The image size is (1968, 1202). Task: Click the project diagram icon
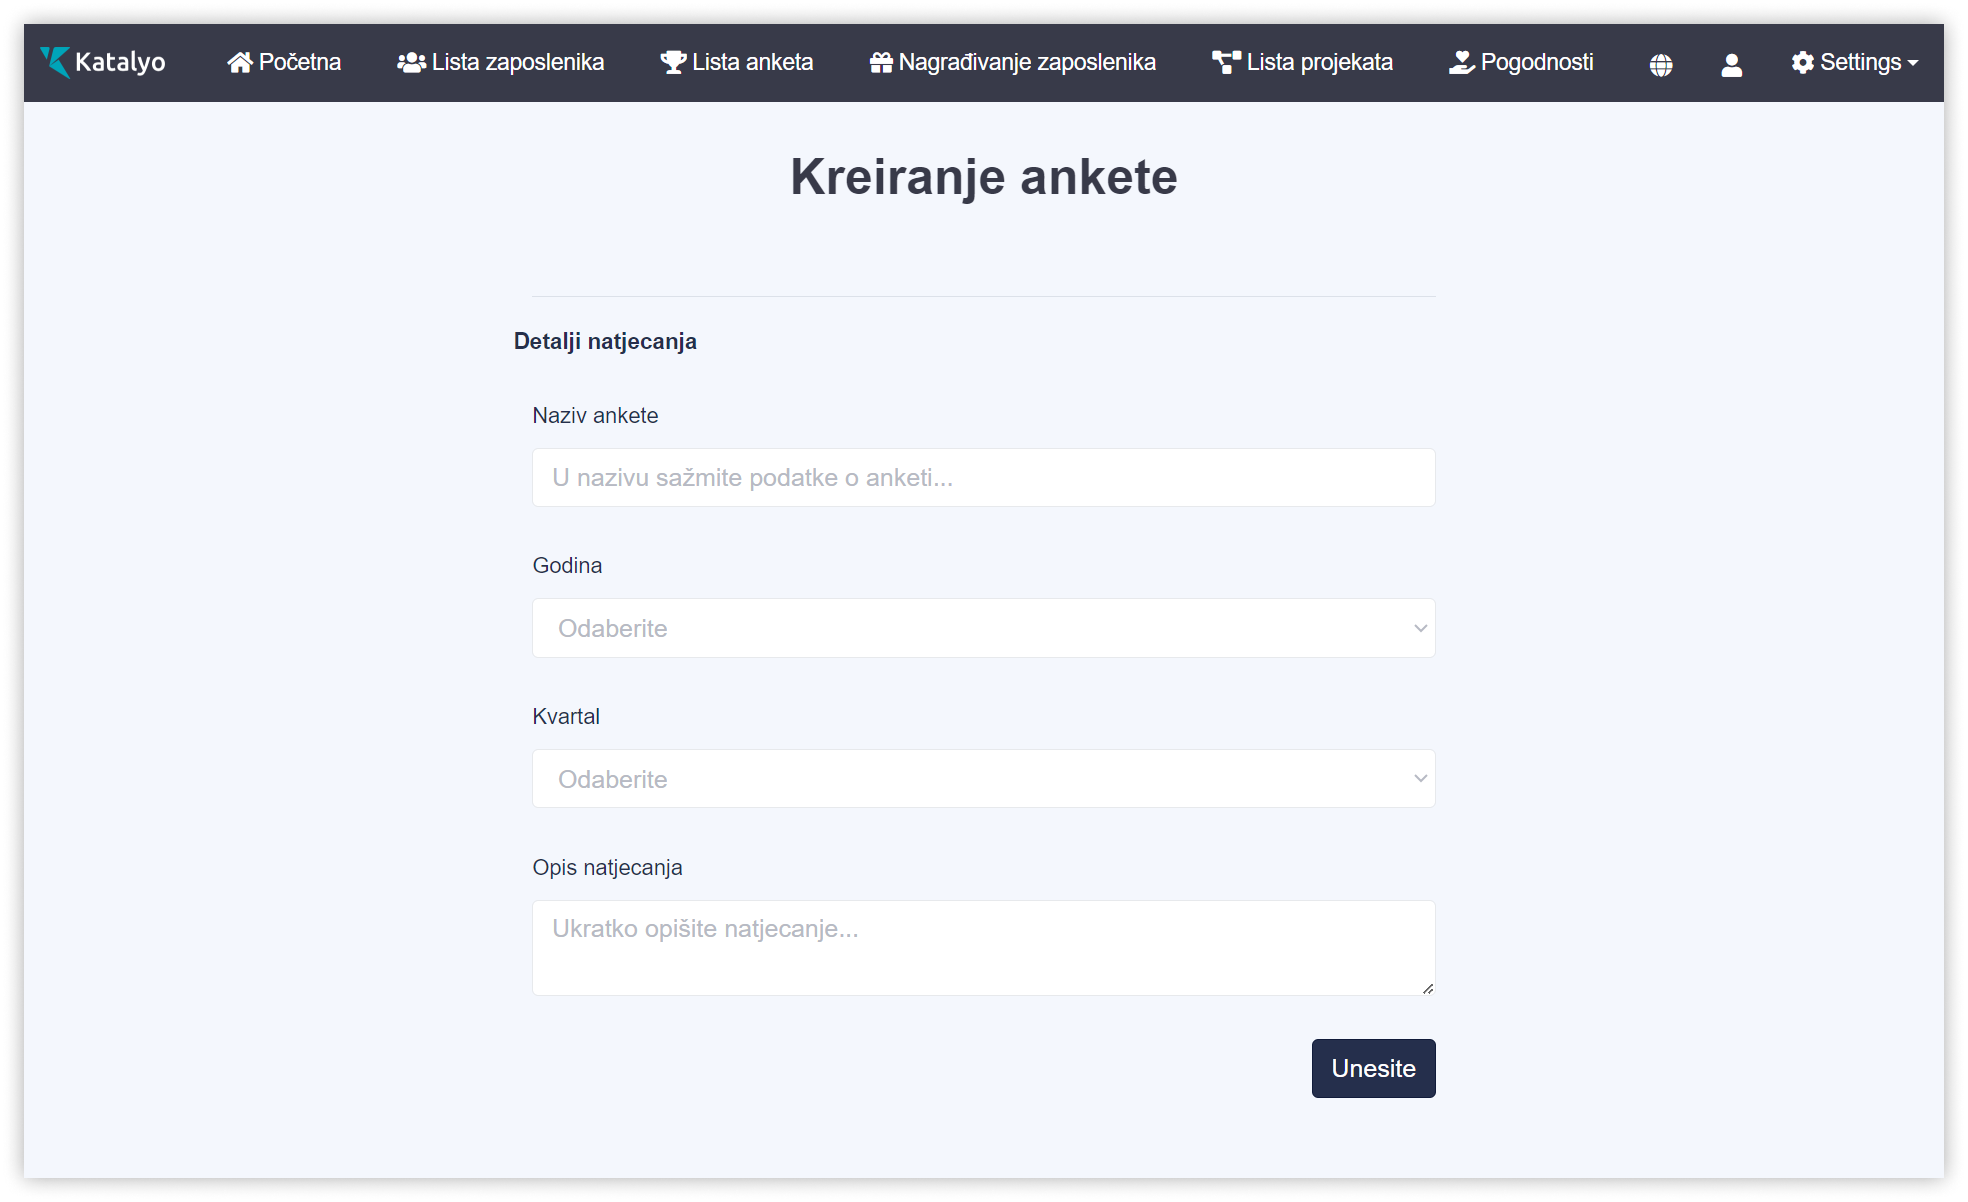point(1226,63)
